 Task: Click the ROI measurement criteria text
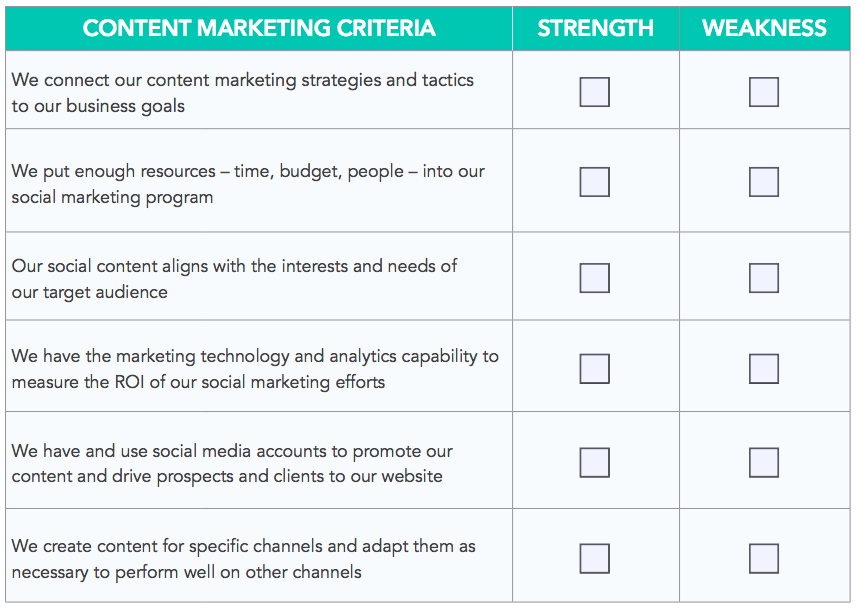pos(255,369)
